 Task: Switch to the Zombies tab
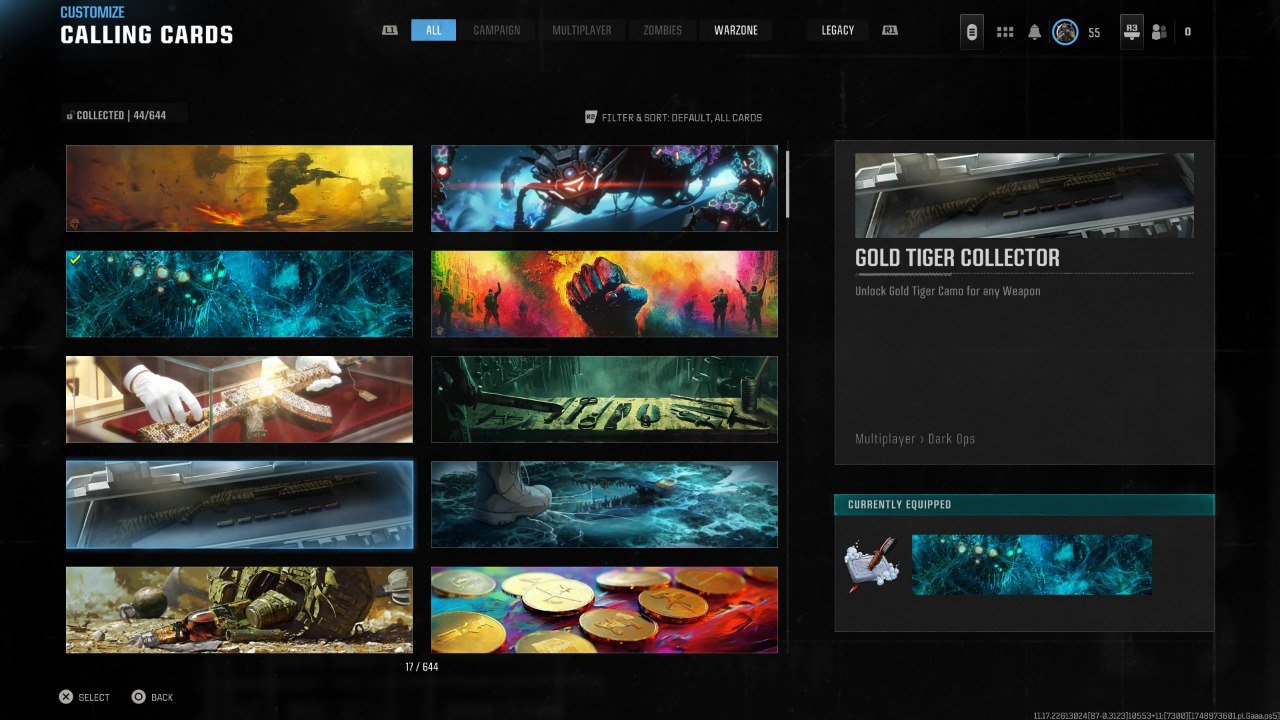coord(662,30)
